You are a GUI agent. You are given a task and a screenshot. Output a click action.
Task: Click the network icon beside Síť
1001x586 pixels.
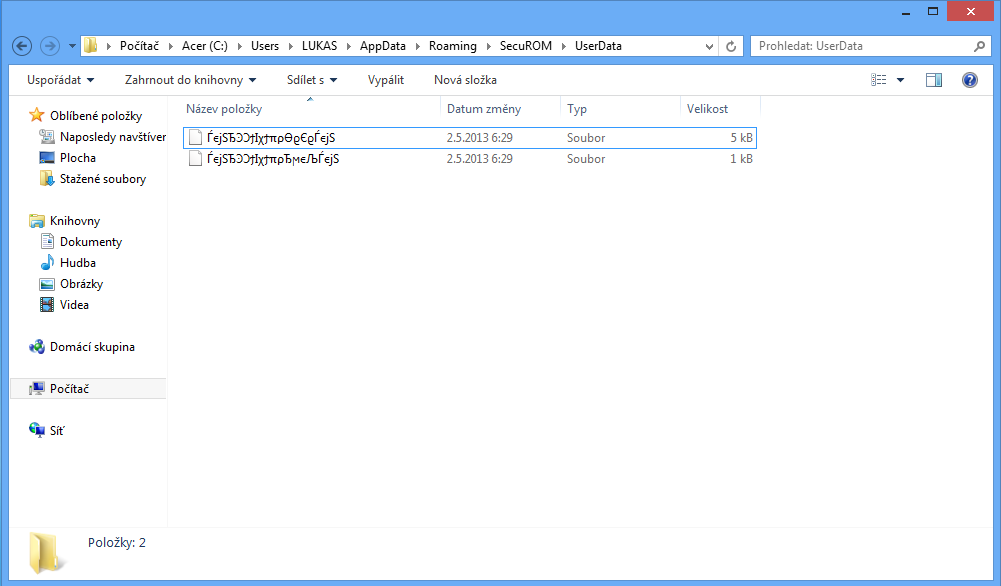pyautogui.click(x=37, y=430)
